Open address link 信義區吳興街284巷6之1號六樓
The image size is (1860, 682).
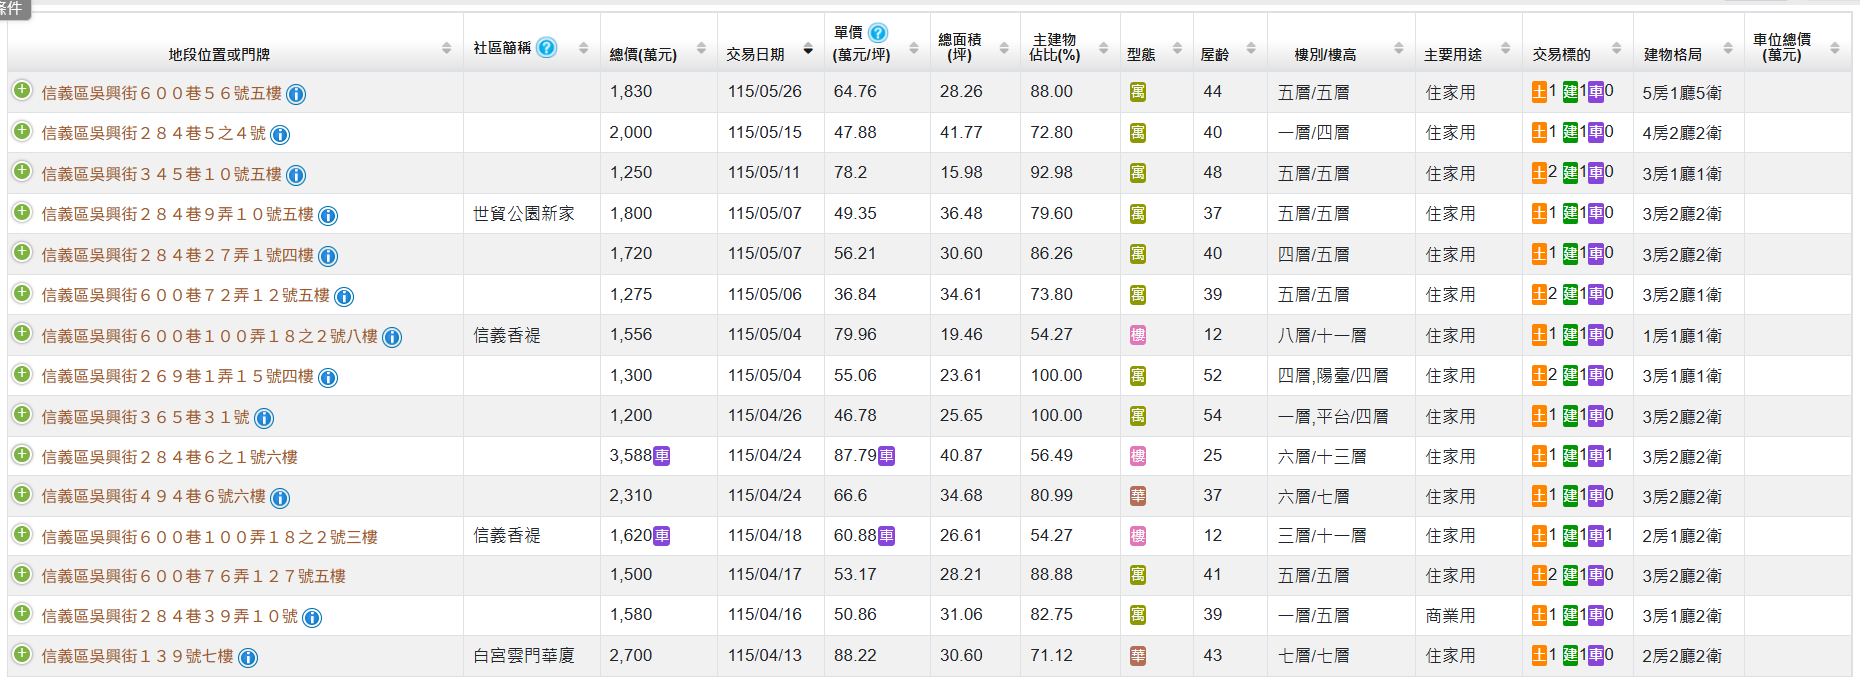coord(169,457)
